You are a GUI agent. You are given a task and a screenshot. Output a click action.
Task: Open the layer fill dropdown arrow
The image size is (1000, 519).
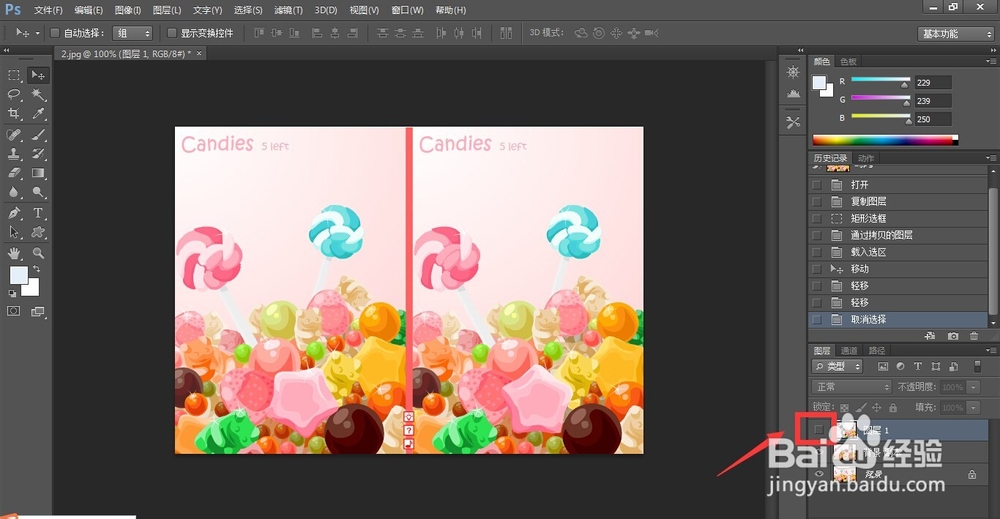tap(973, 407)
